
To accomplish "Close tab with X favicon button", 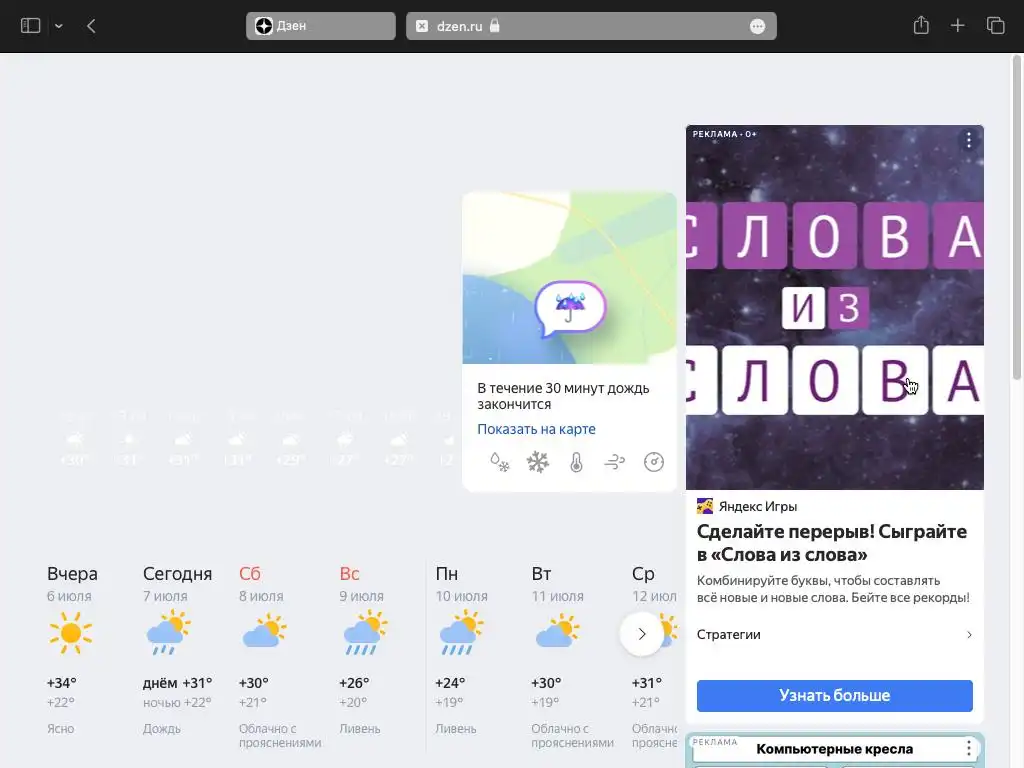I will click(x=422, y=26).
